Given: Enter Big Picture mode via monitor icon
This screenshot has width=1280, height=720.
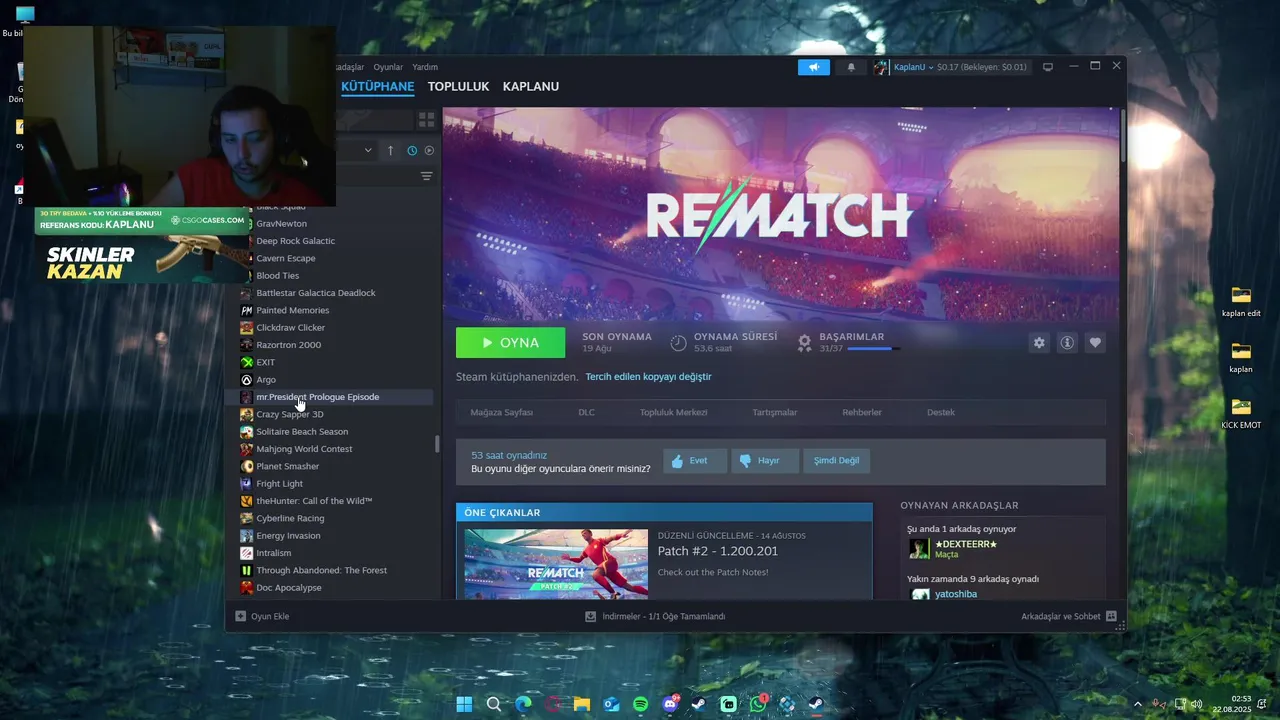Looking at the screenshot, I should 1048,67.
